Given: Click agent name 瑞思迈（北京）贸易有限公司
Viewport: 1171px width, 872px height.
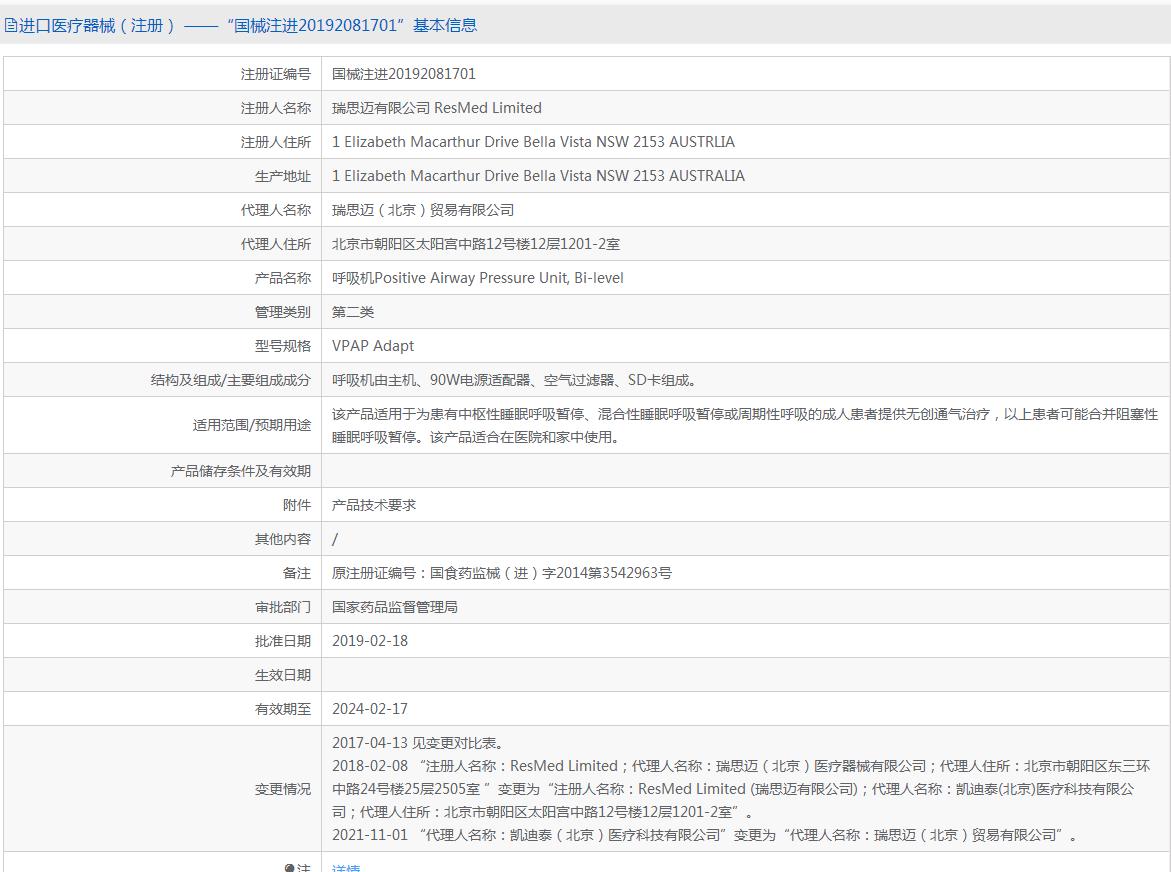Looking at the screenshot, I should click(423, 210).
